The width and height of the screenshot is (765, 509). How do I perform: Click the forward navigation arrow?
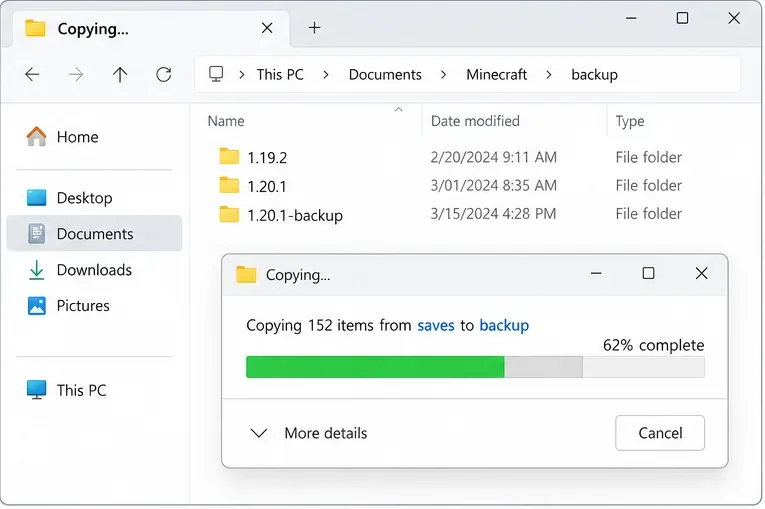click(76, 75)
